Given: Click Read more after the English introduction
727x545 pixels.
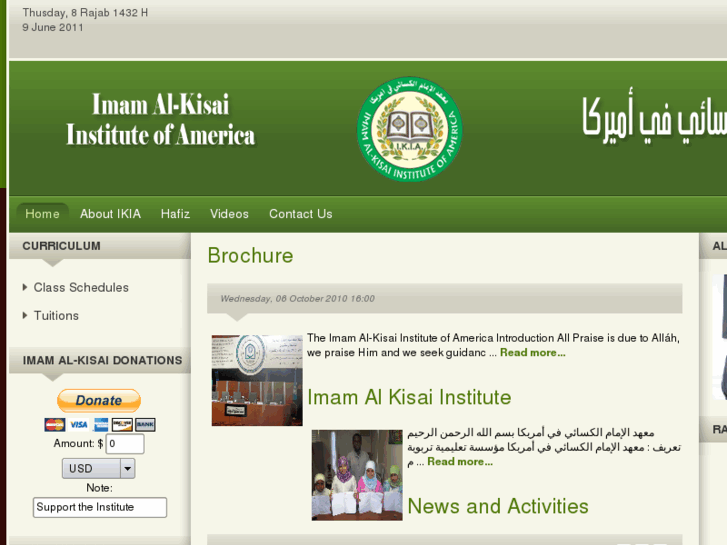Looking at the screenshot, I should [533, 353].
